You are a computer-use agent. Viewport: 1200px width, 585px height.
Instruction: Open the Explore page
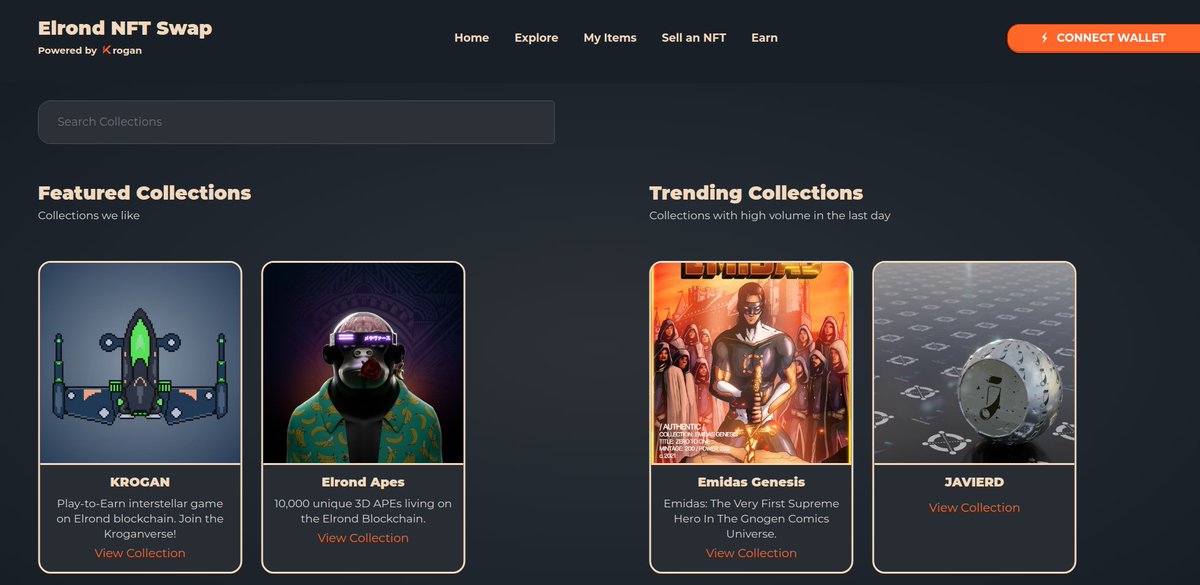tap(536, 37)
